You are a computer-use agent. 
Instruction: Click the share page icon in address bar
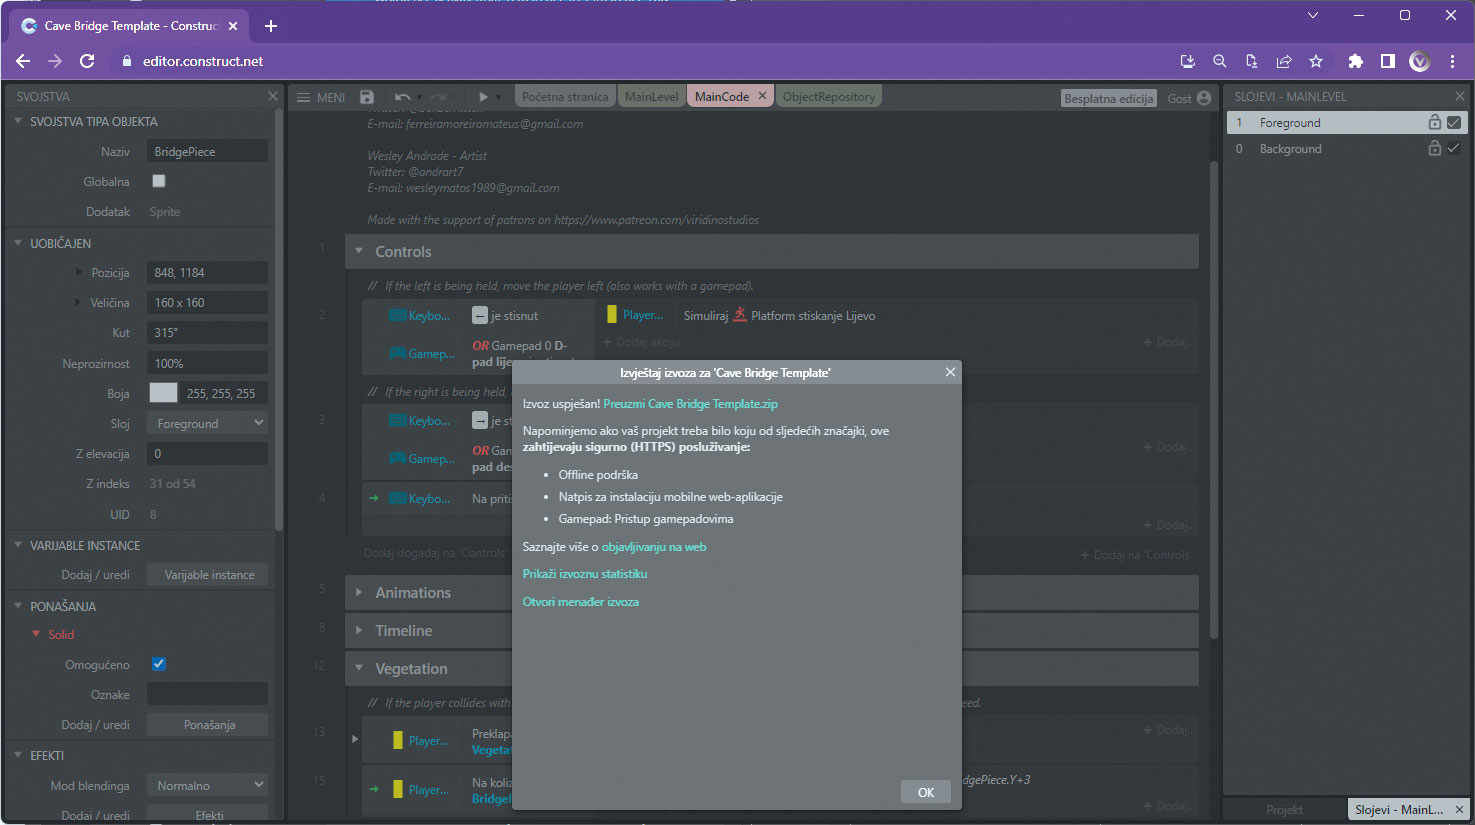click(x=1284, y=61)
